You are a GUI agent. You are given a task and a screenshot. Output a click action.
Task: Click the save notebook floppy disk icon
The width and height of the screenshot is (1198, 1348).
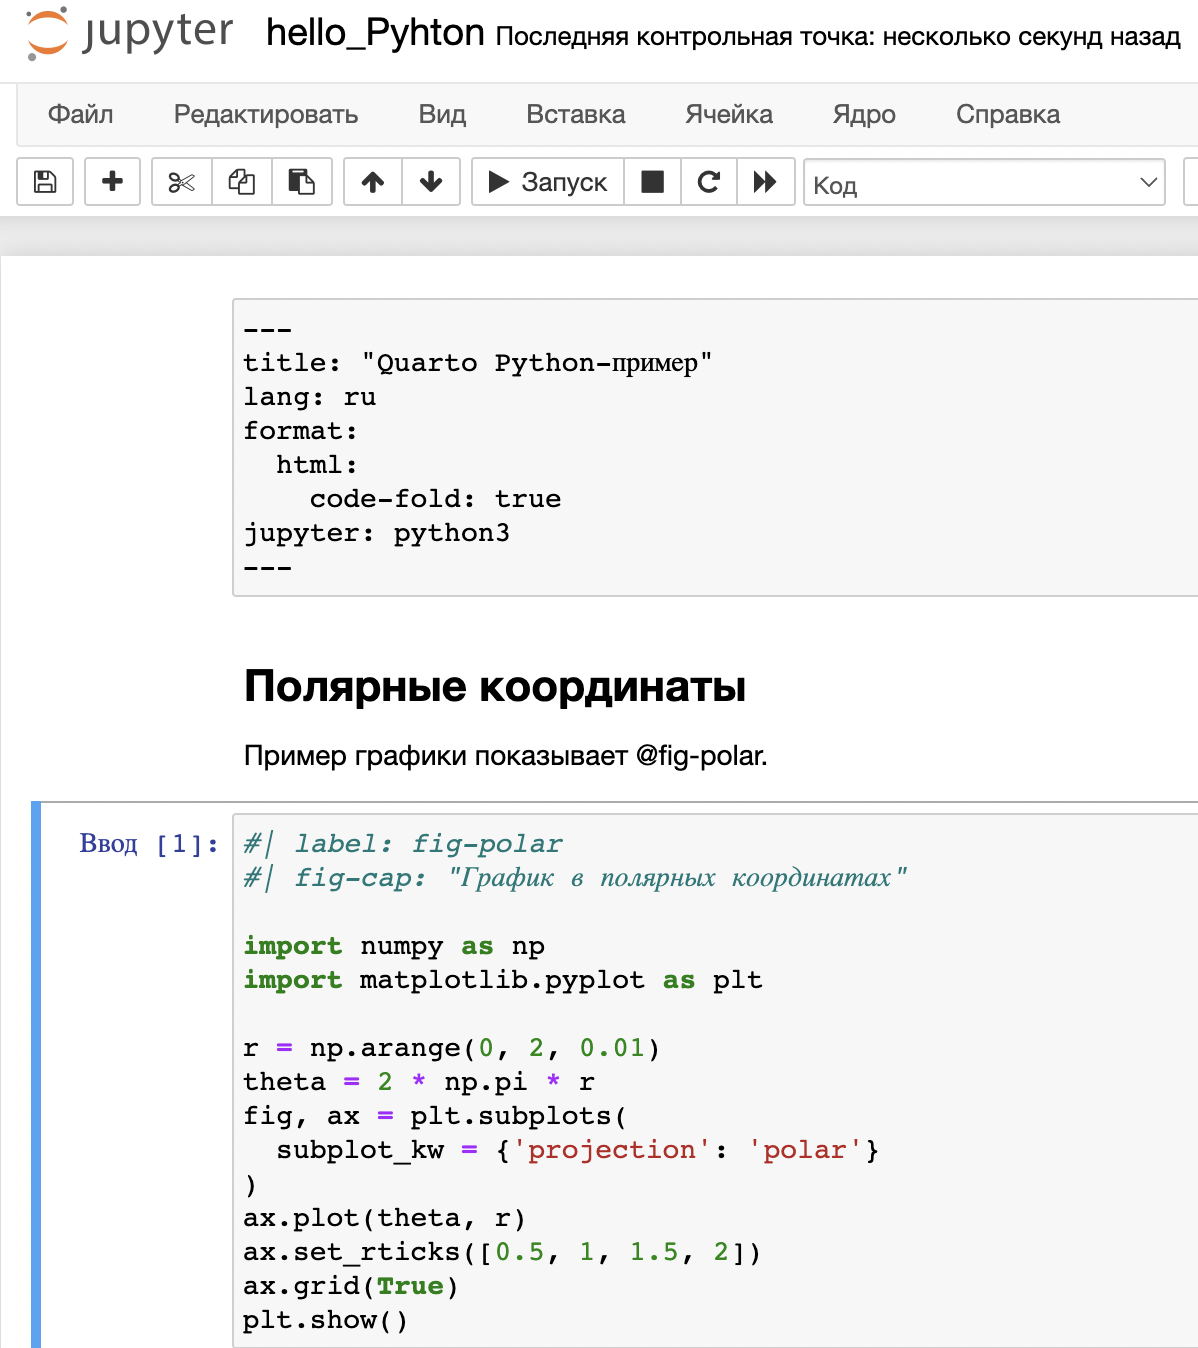pyautogui.click(x=45, y=182)
